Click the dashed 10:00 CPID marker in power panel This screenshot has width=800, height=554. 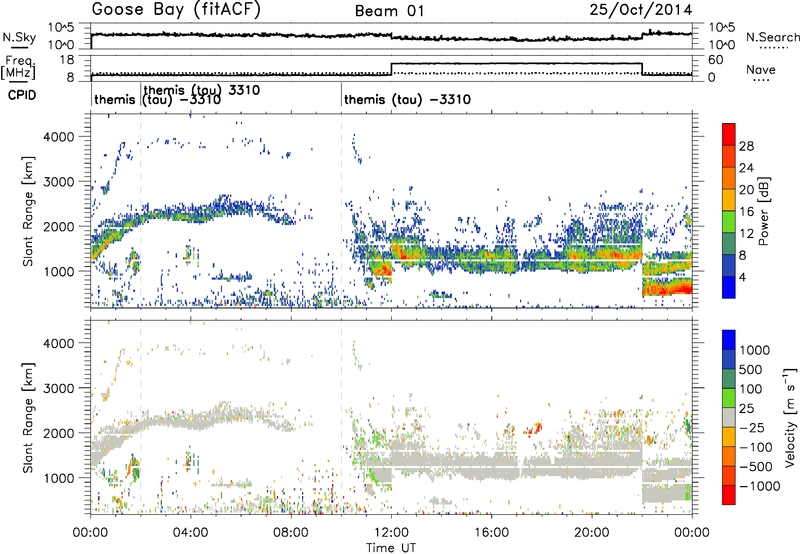[341, 211]
